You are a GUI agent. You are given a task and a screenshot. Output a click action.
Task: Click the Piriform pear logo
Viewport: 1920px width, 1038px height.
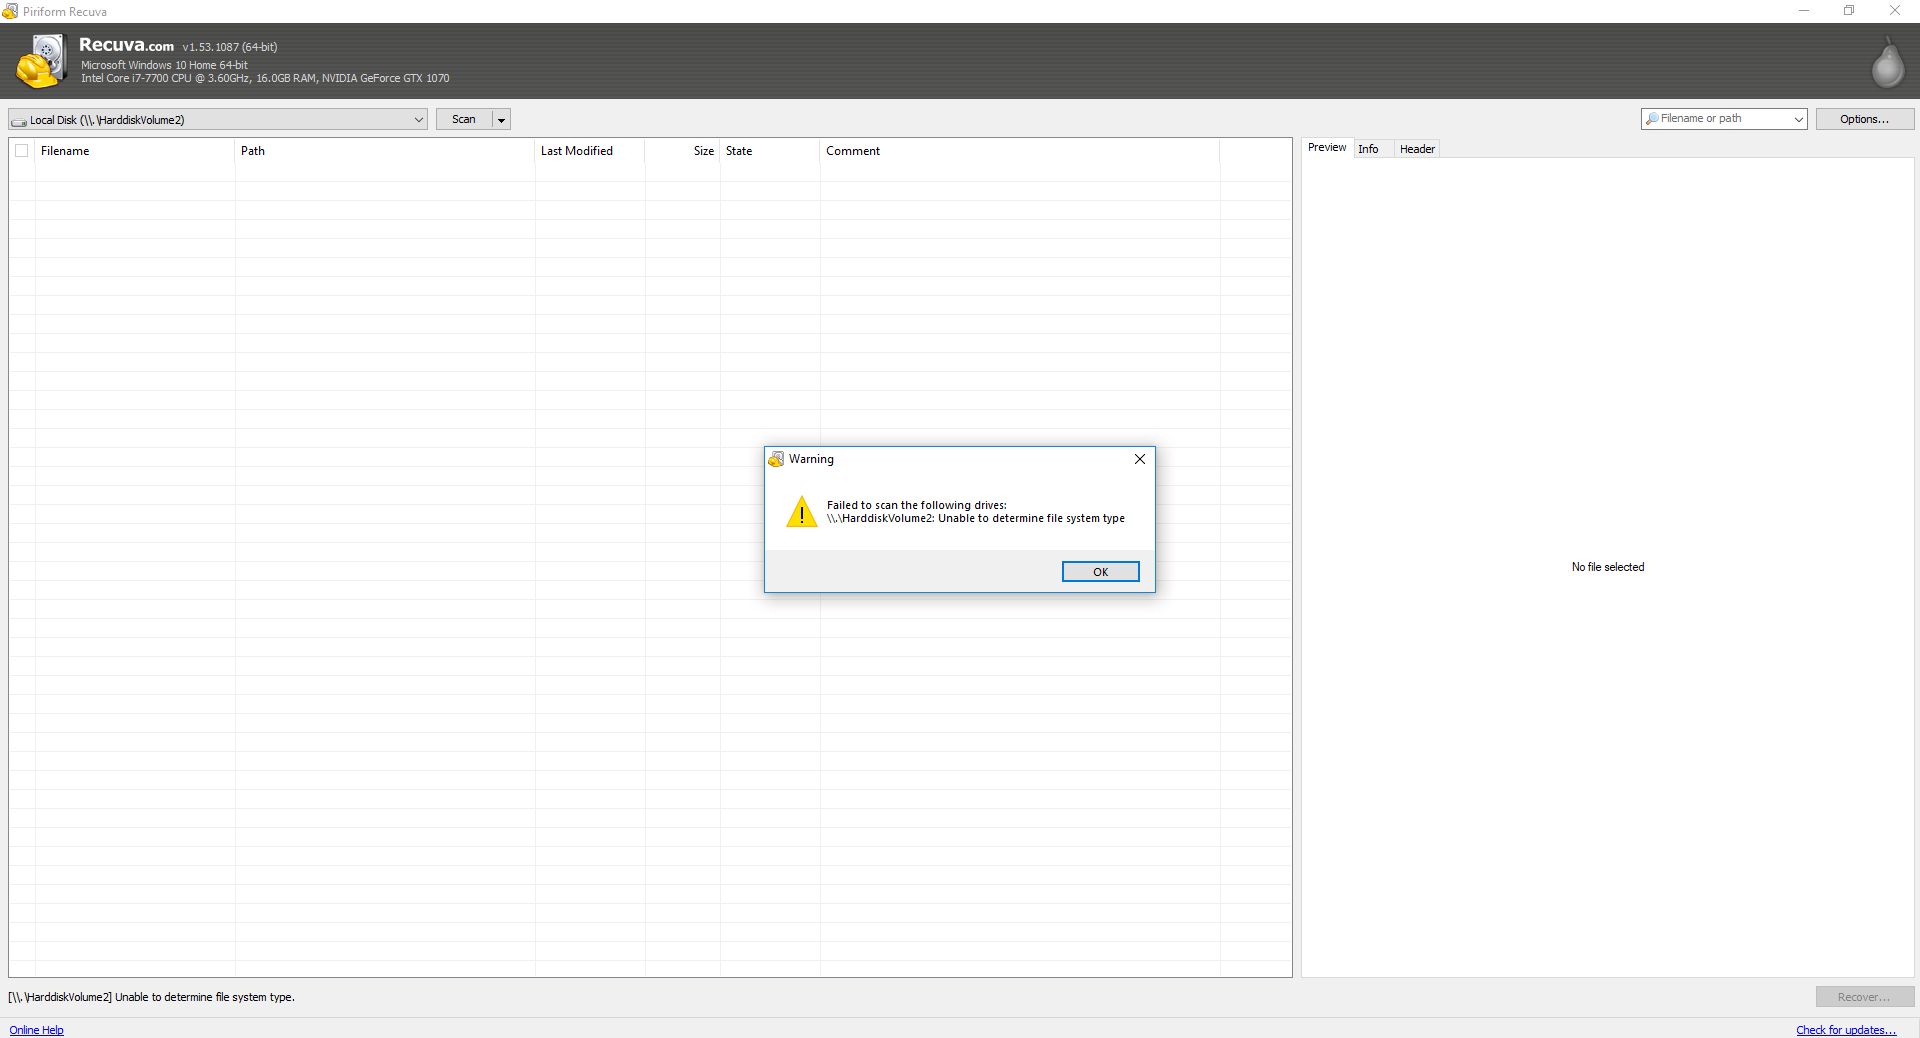[x=1887, y=62]
